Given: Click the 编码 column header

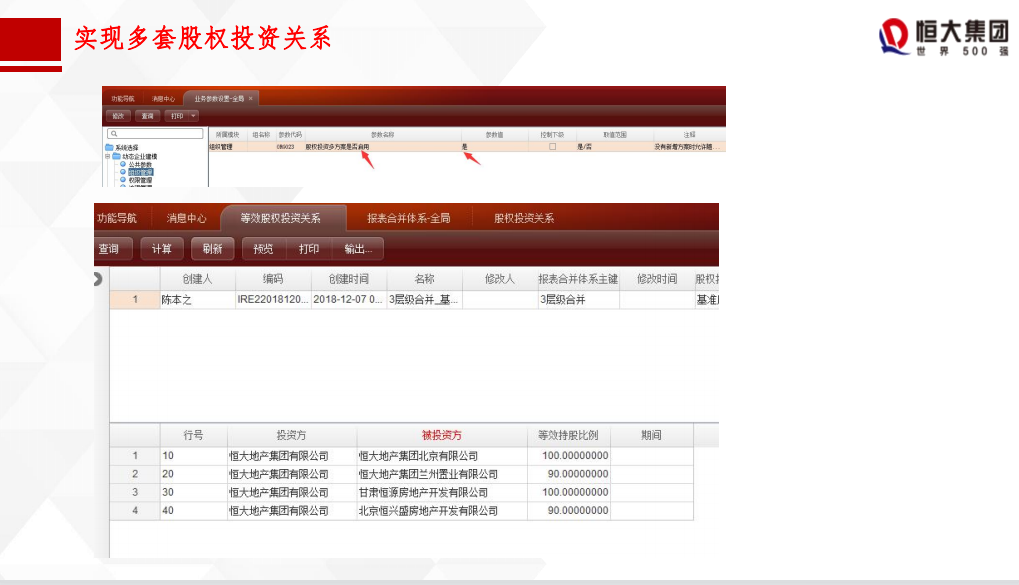Looking at the screenshot, I should click(273, 279).
